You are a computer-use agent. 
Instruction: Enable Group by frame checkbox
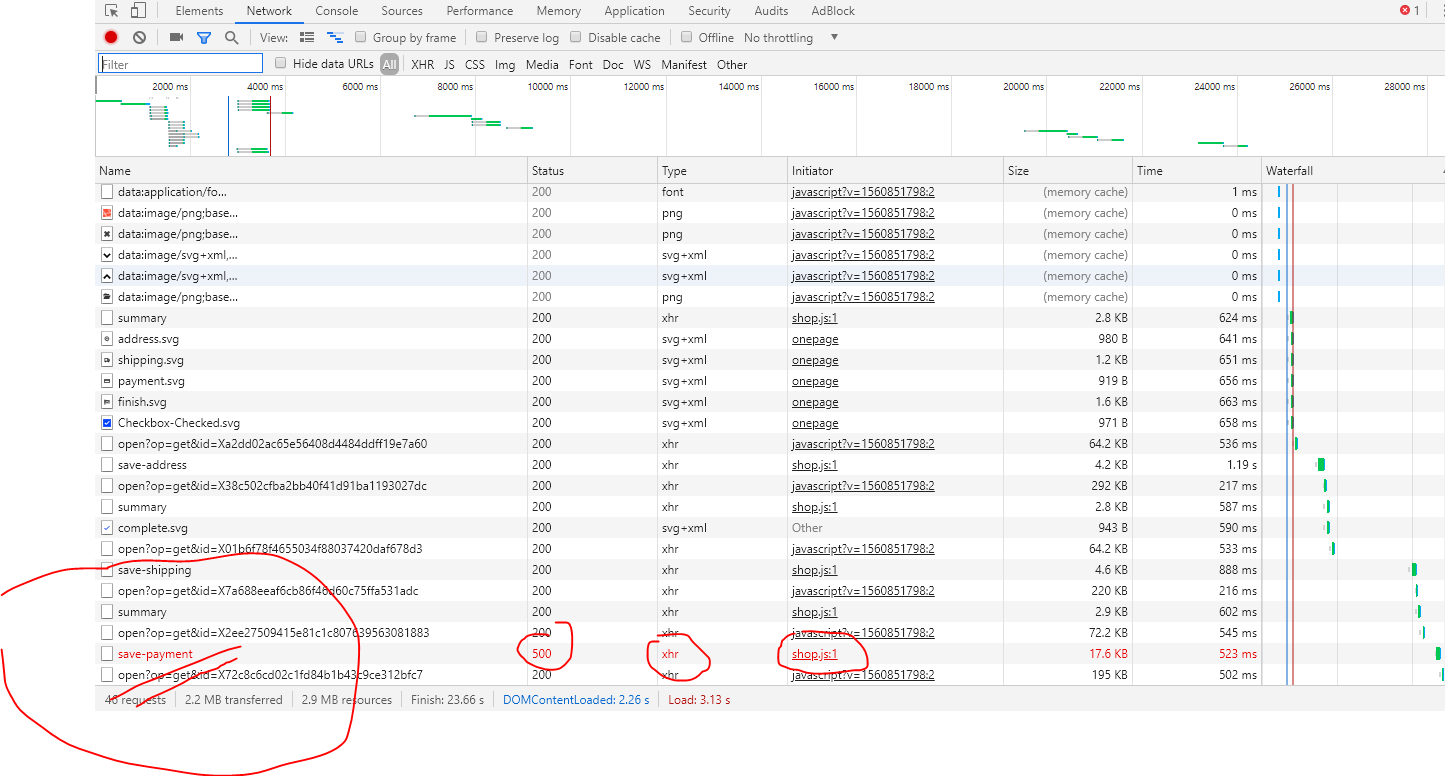pos(360,37)
